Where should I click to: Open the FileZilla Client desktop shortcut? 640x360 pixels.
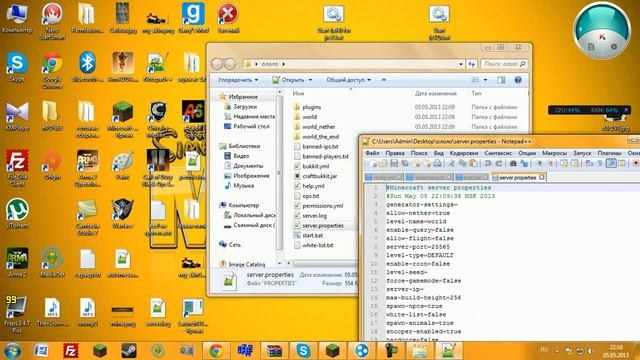[x=17, y=168]
